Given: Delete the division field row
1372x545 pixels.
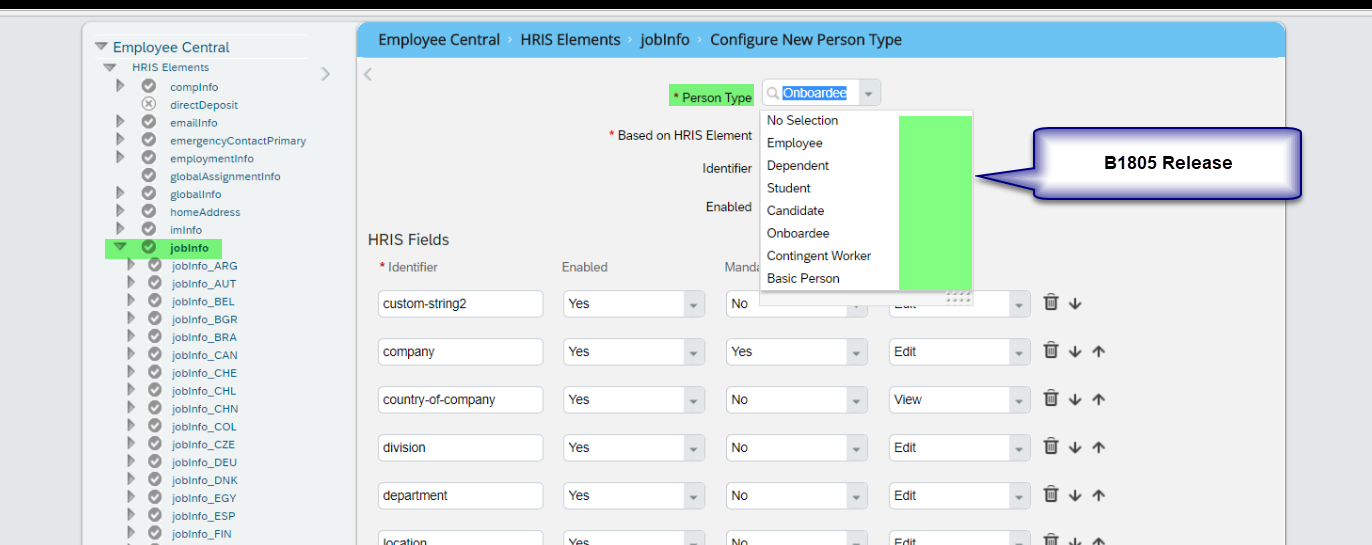Looking at the screenshot, I should tap(1051, 447).
